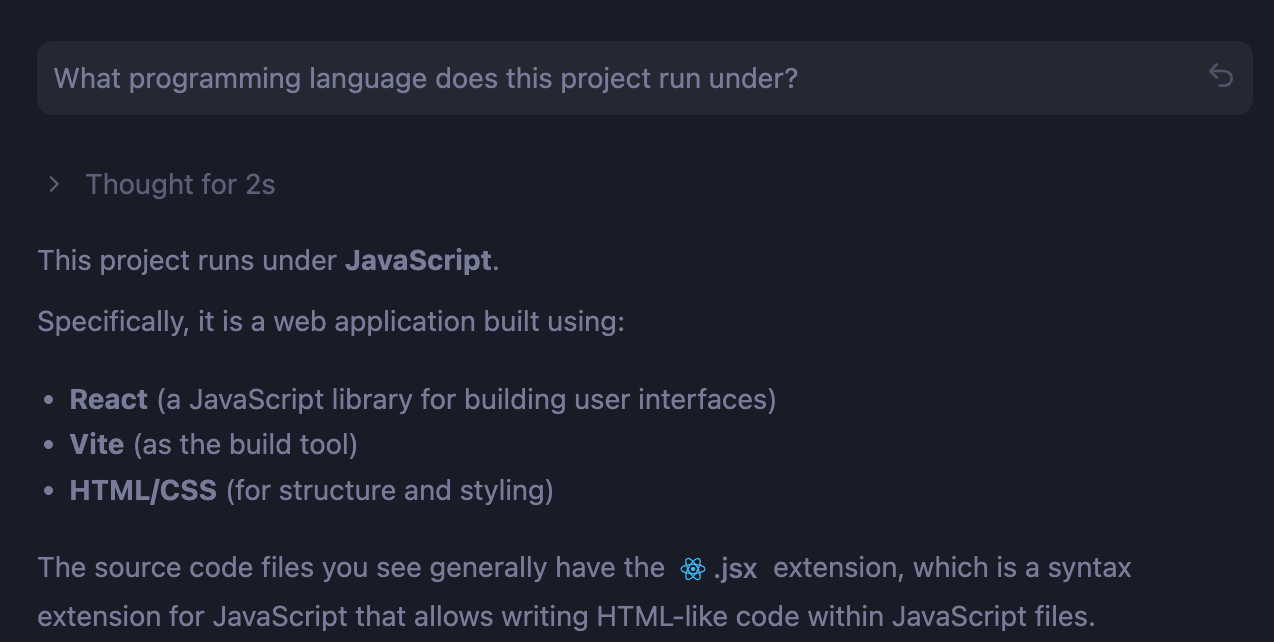
Task: Click the bold React list heading
Action: [109, 399]
